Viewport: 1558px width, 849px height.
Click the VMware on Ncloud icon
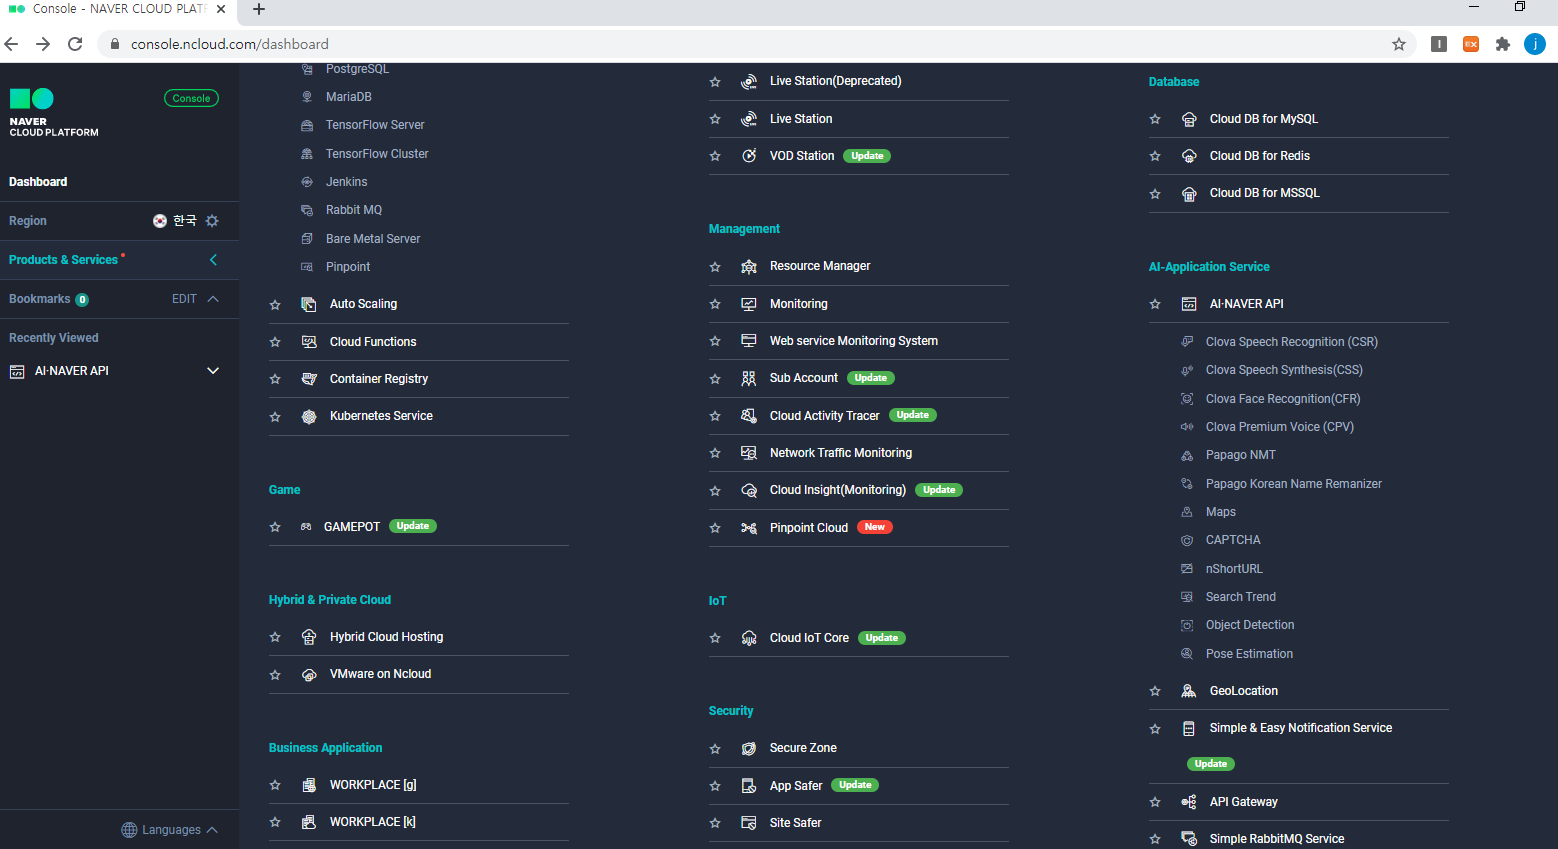(x=309, y=674)
